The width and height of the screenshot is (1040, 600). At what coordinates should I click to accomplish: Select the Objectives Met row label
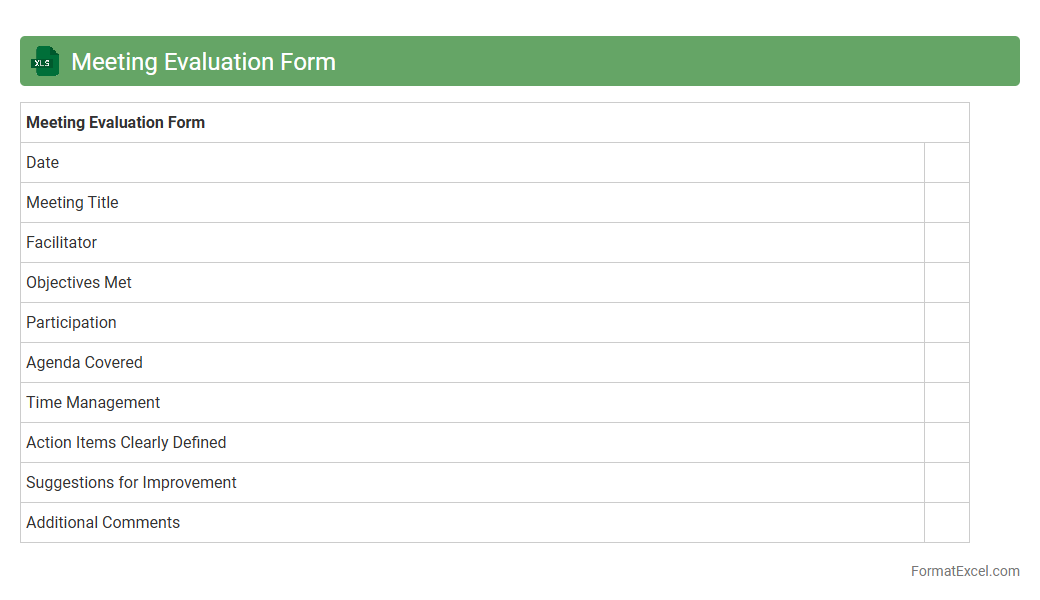(x=79, y=283)
